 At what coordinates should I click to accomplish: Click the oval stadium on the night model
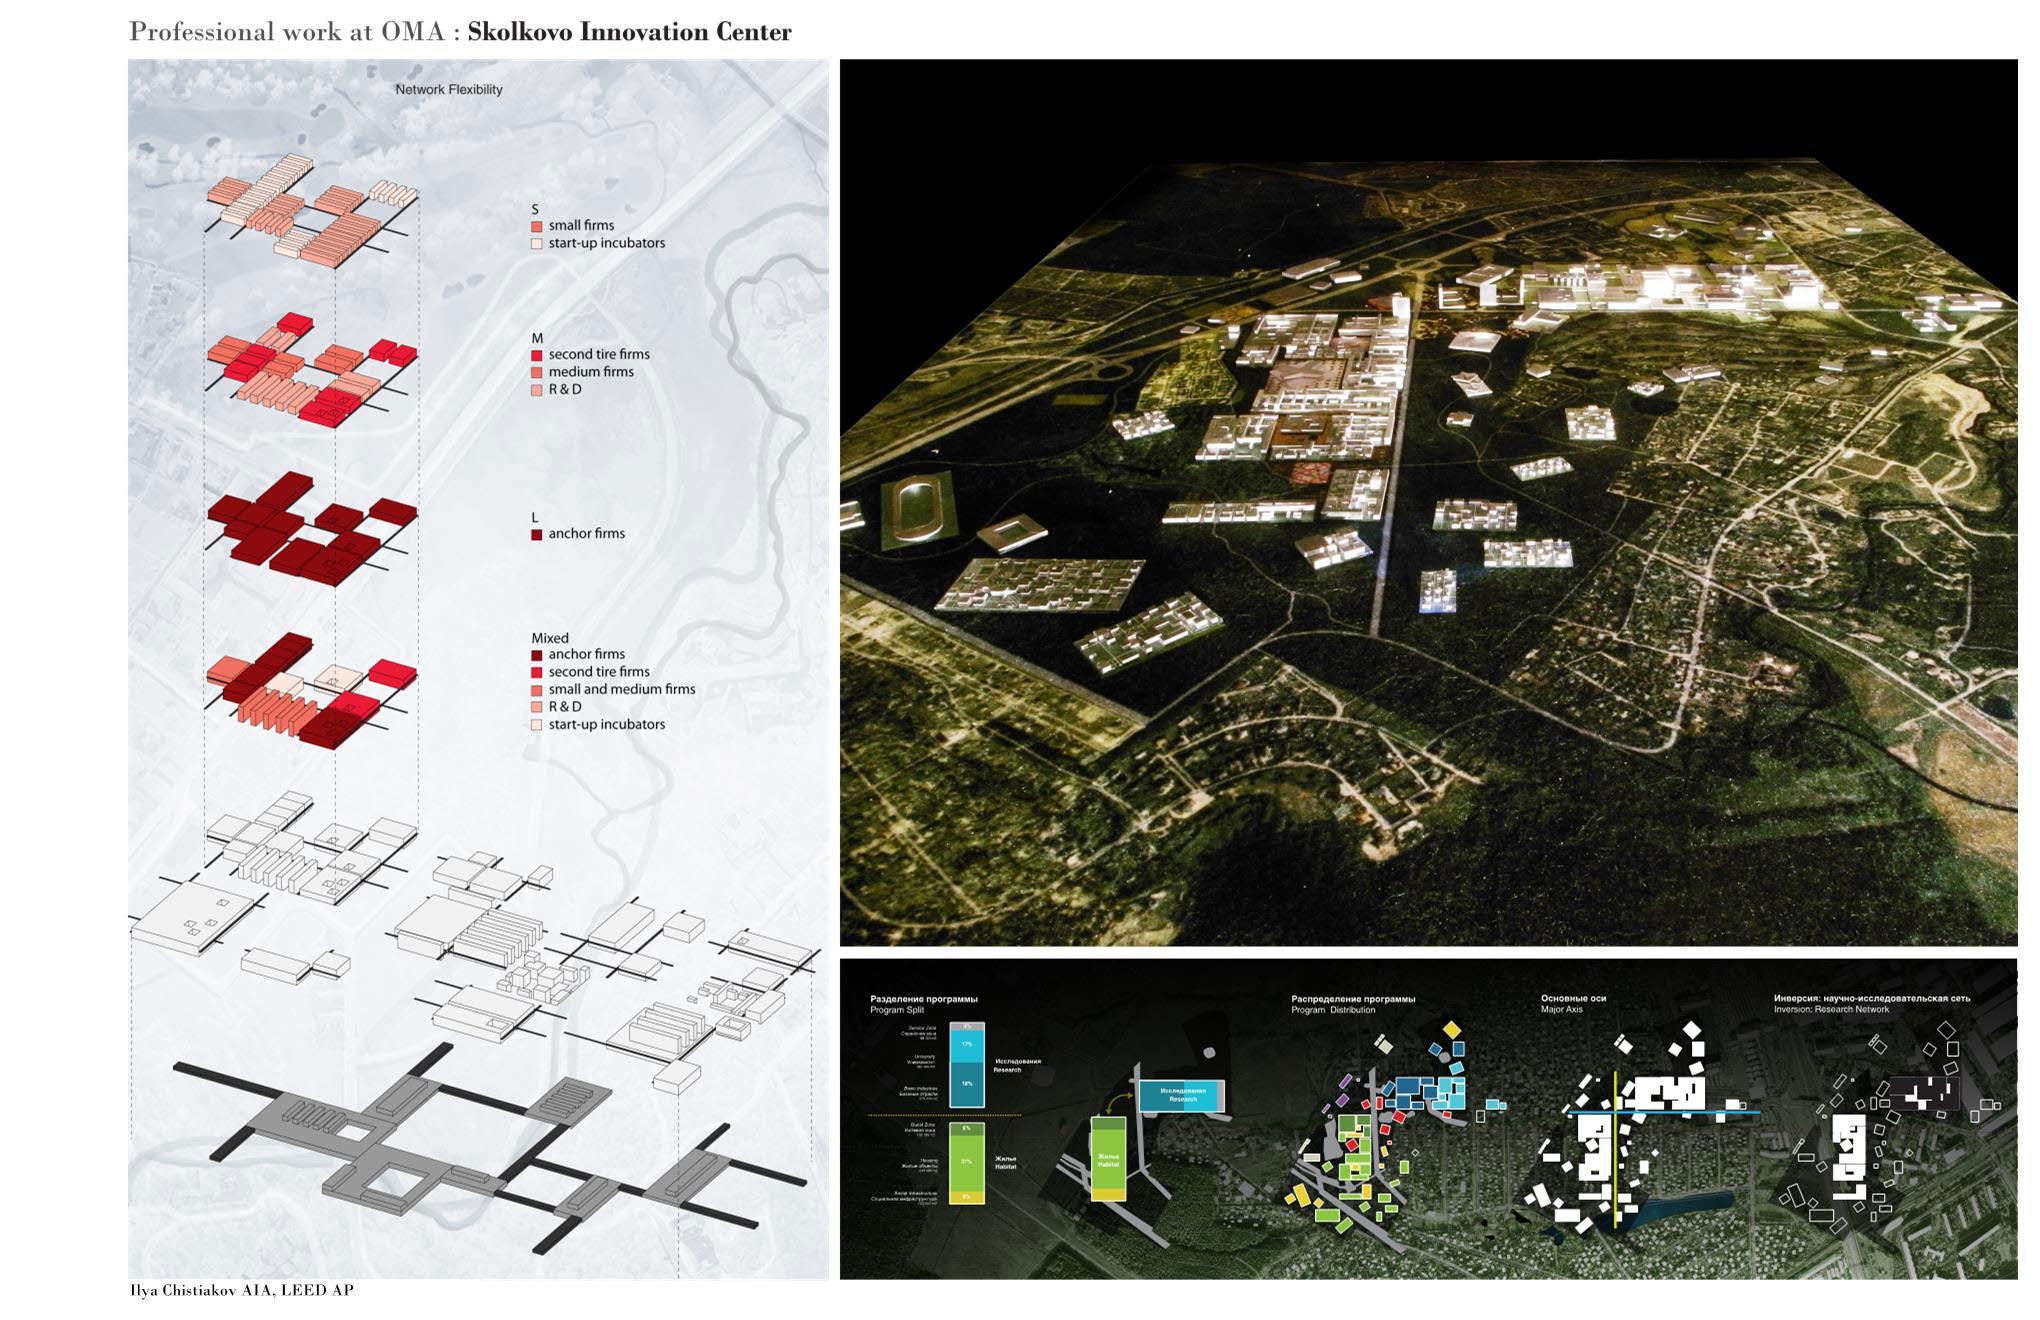tap(918, 510)
